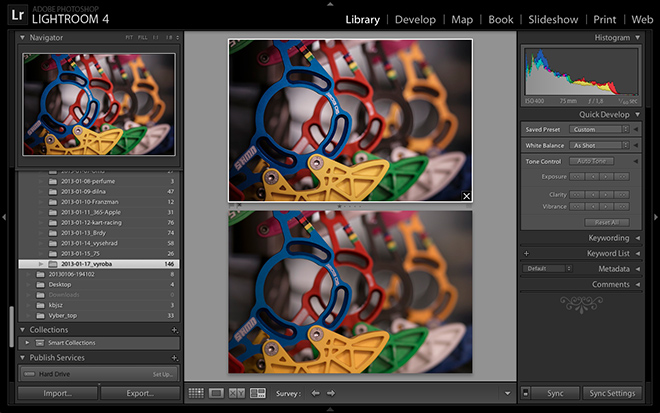Remove top photo from survey with X
Viewport: 660px width, 413px height.
tap(466, 196)
